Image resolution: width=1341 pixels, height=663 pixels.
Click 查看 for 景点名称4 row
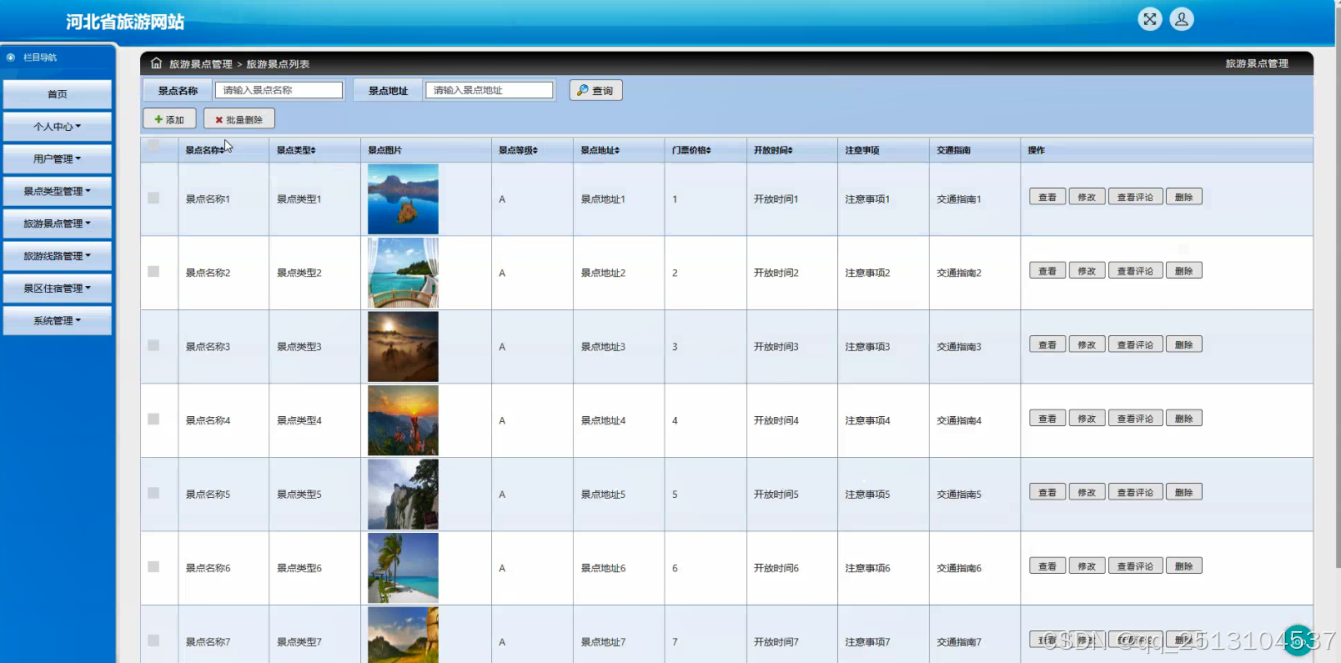(1047, 419)
